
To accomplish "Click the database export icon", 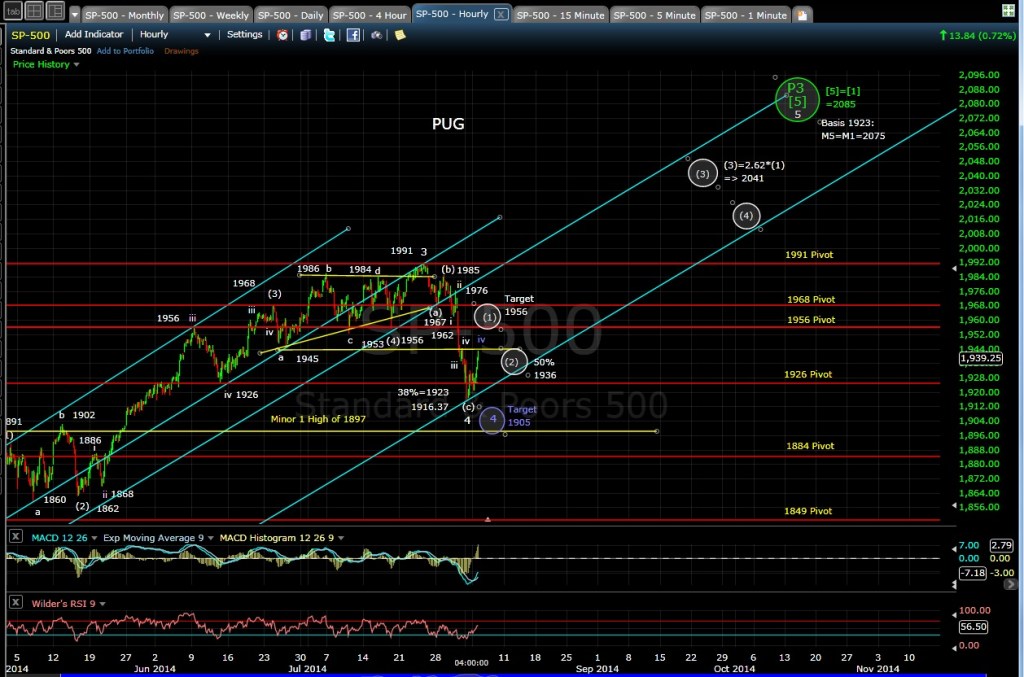I will (305, 35).
